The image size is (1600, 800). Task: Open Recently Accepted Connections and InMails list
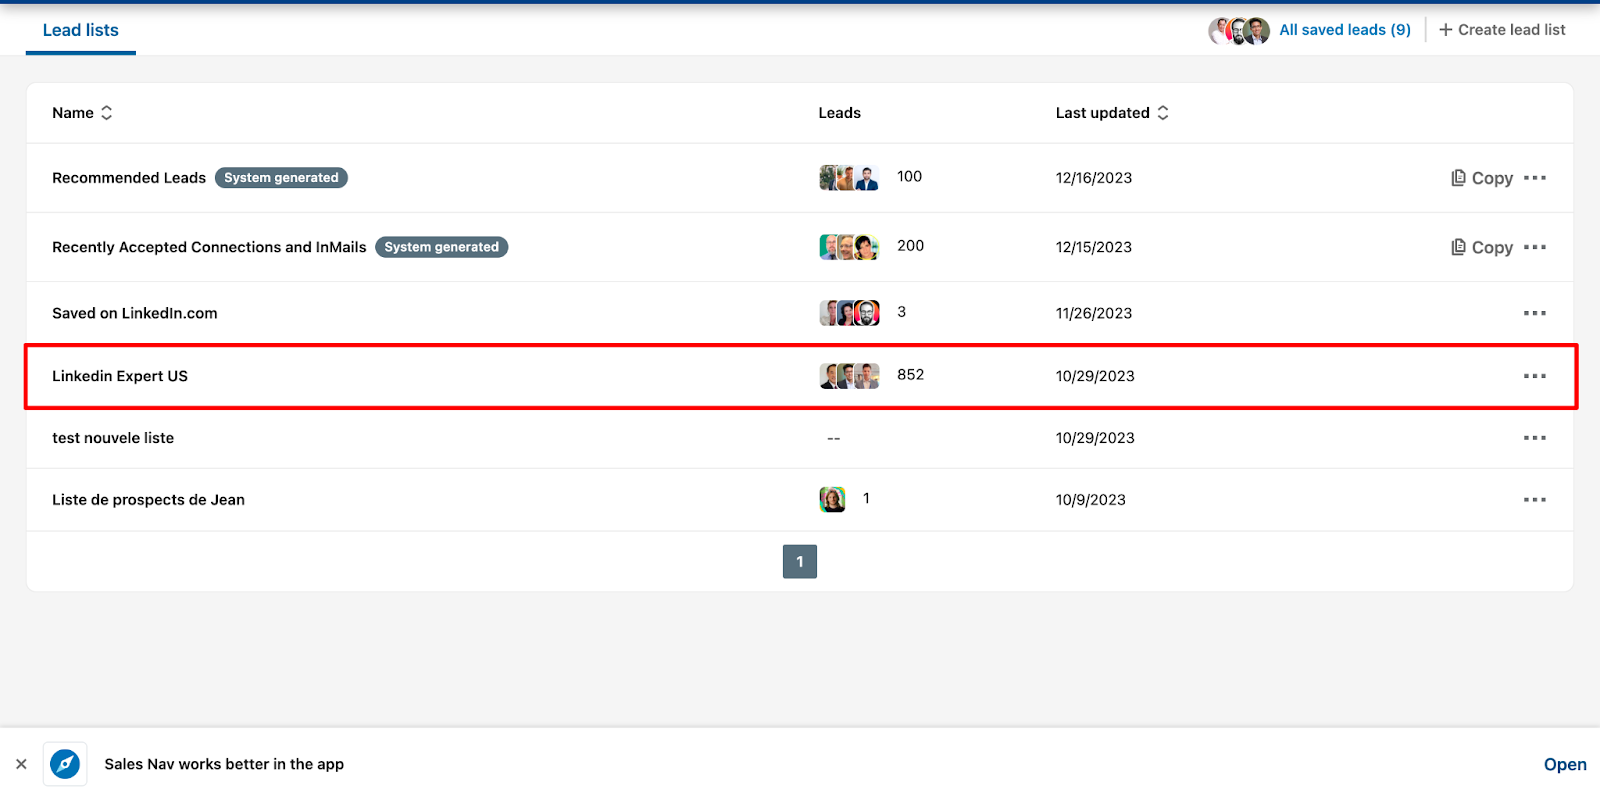209,247
